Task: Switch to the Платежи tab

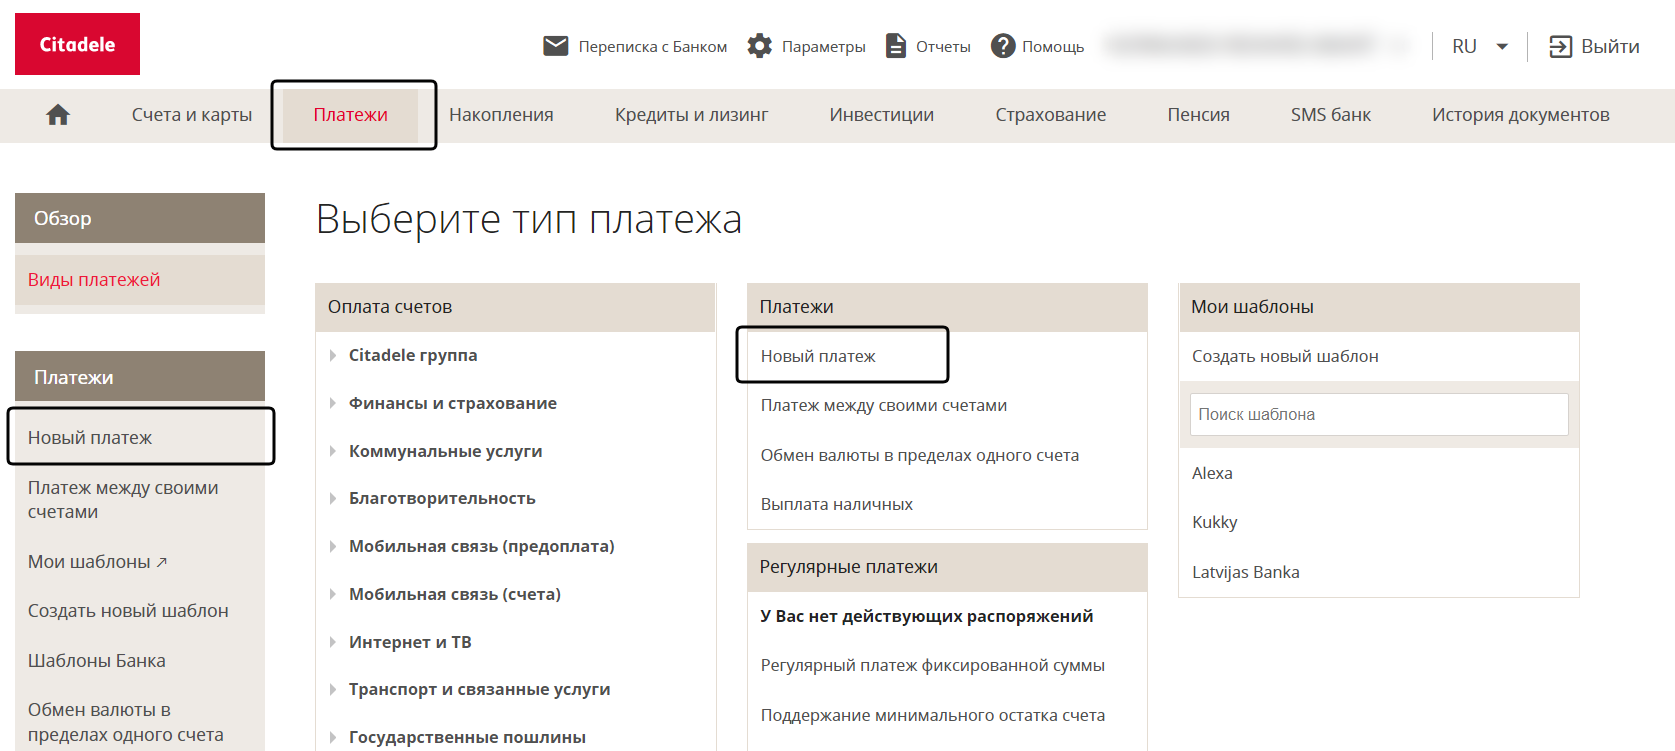Action: 350,115
